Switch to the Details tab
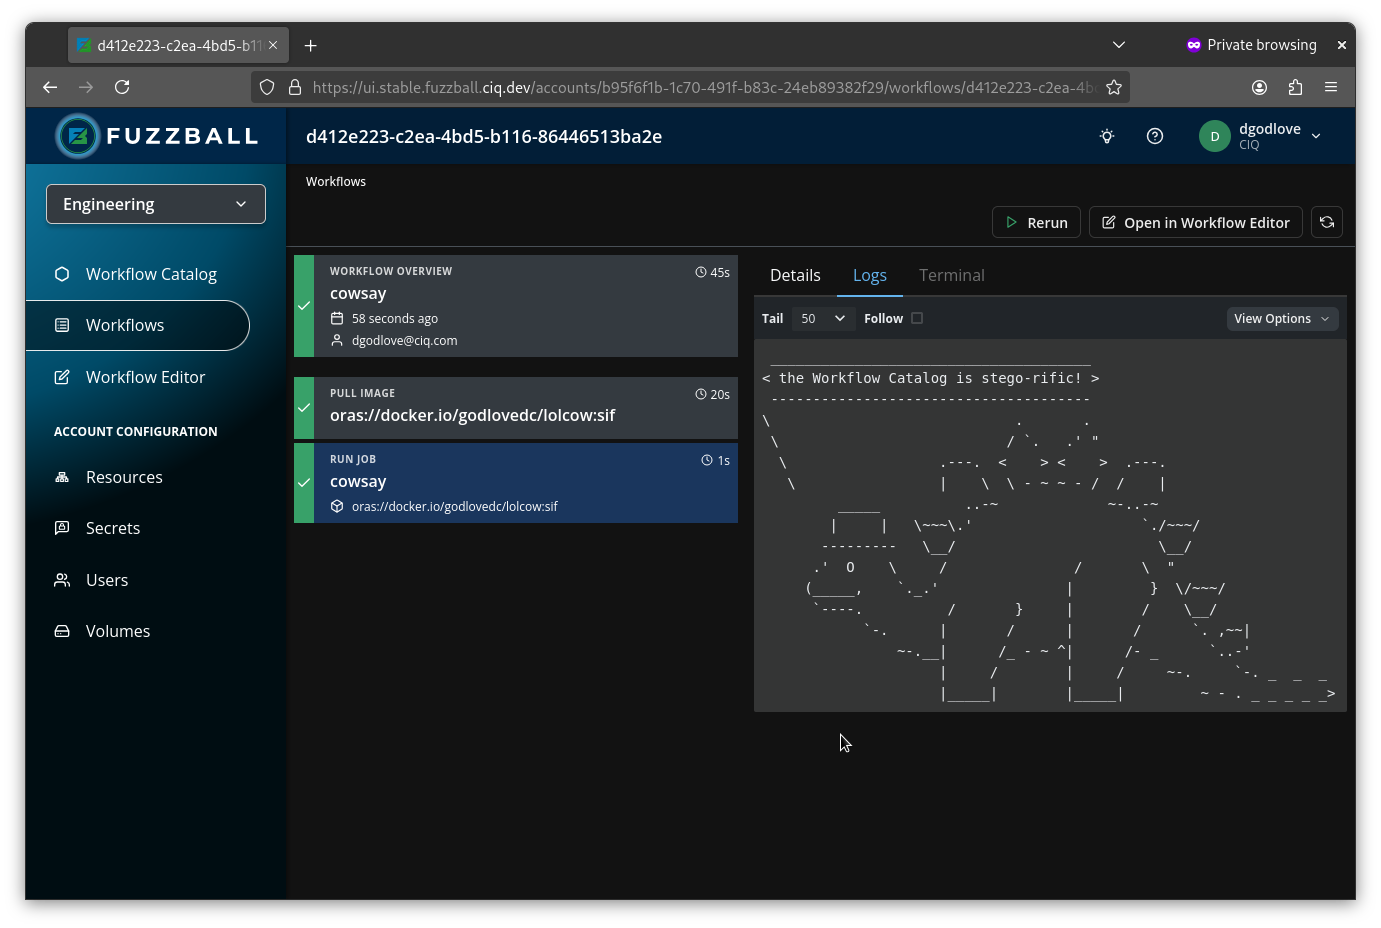Screen dimensions: 1381x928 click(795, 275)
